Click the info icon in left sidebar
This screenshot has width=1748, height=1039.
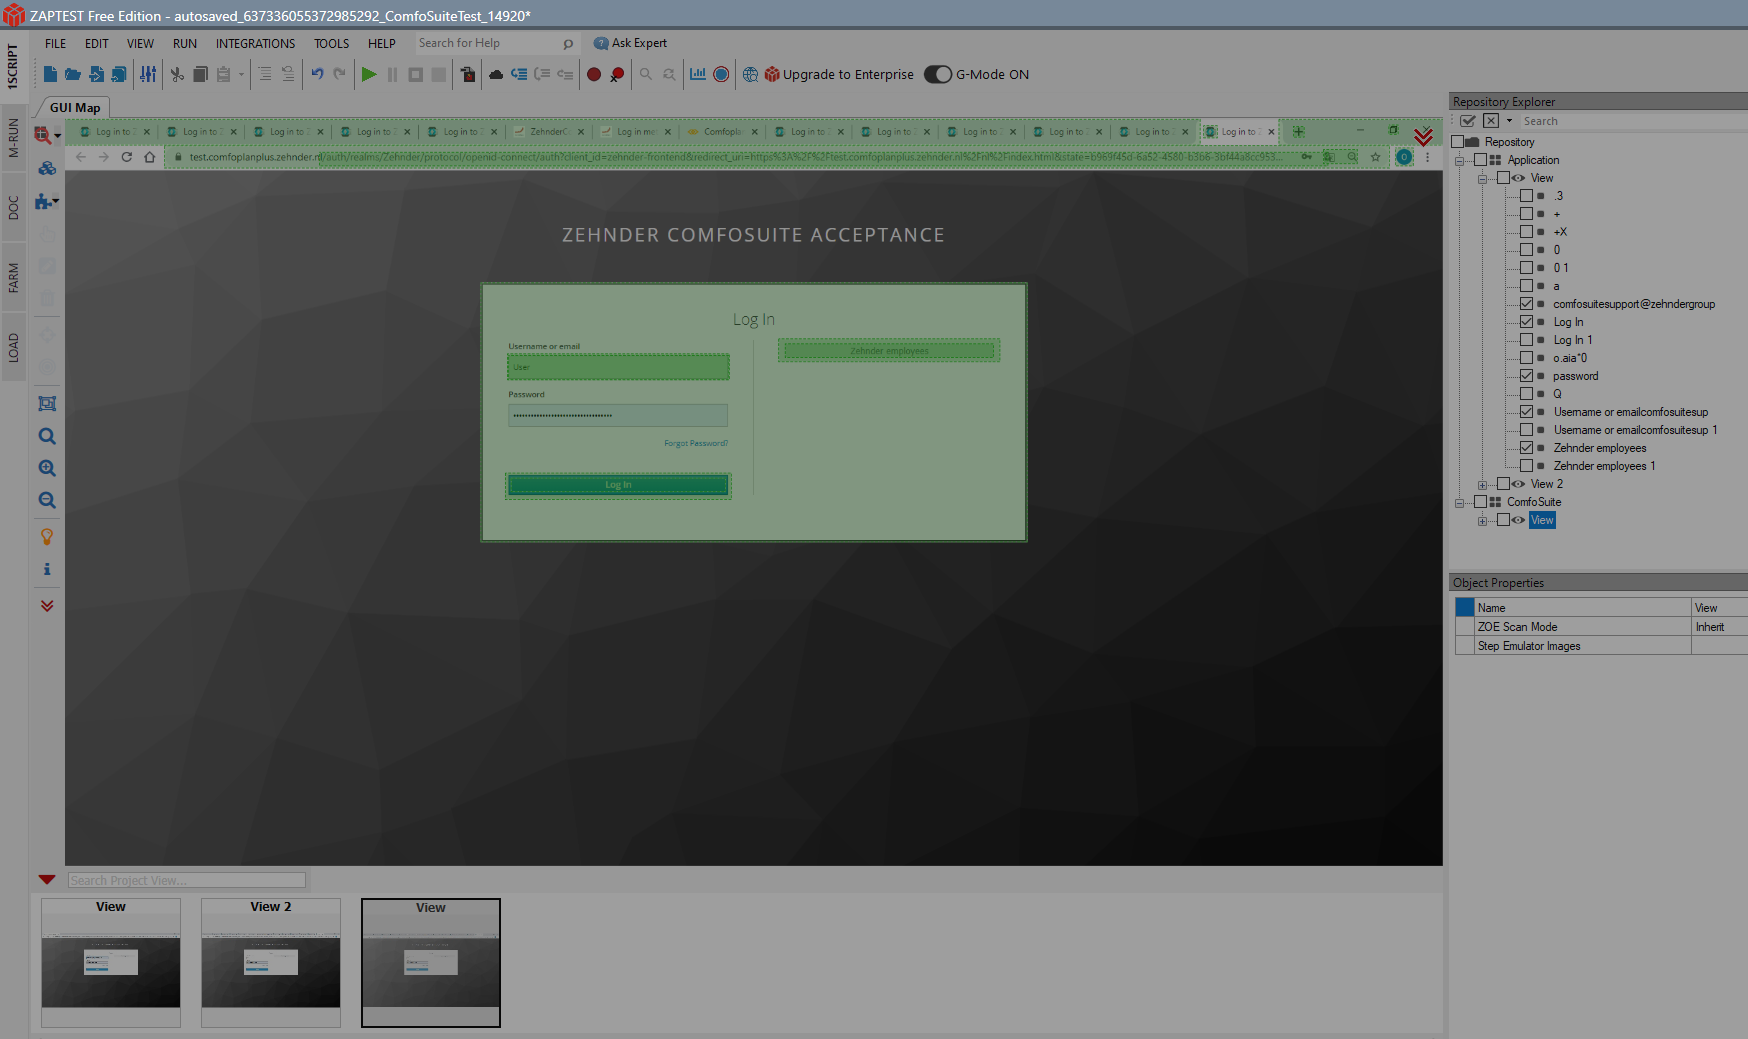[47, 569]
